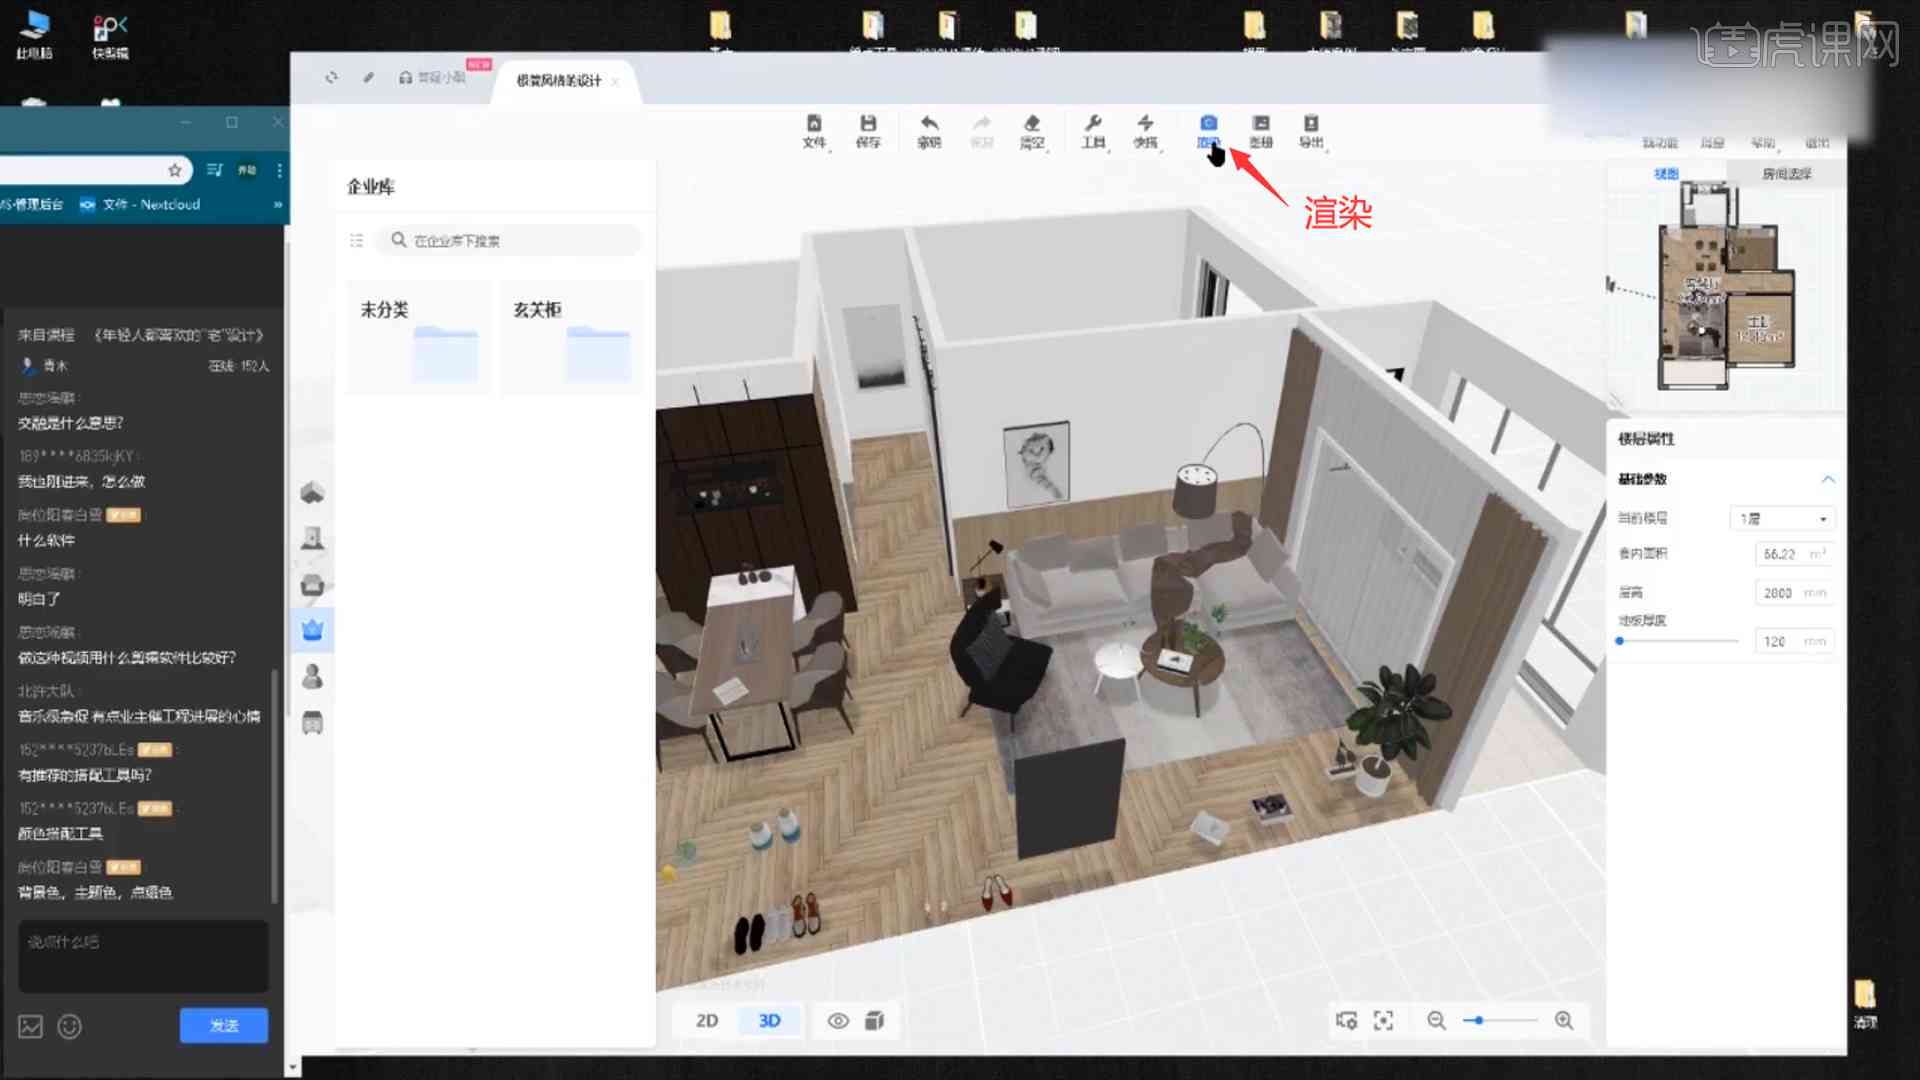Select the sofa furniture icon in sidebar

[x=312, y=584]
